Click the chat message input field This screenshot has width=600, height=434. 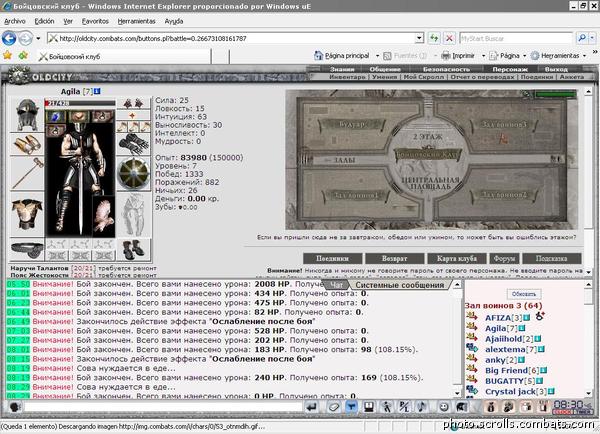click(x=163, y=406)
